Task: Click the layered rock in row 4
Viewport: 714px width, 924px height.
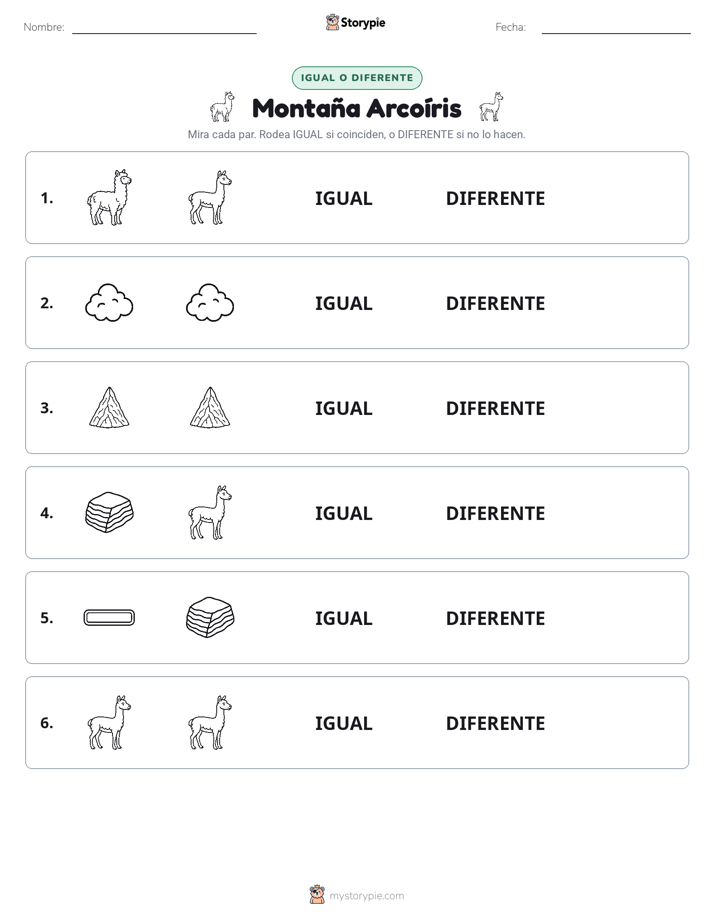Action: pyautogui.click(x=109, y=512)
